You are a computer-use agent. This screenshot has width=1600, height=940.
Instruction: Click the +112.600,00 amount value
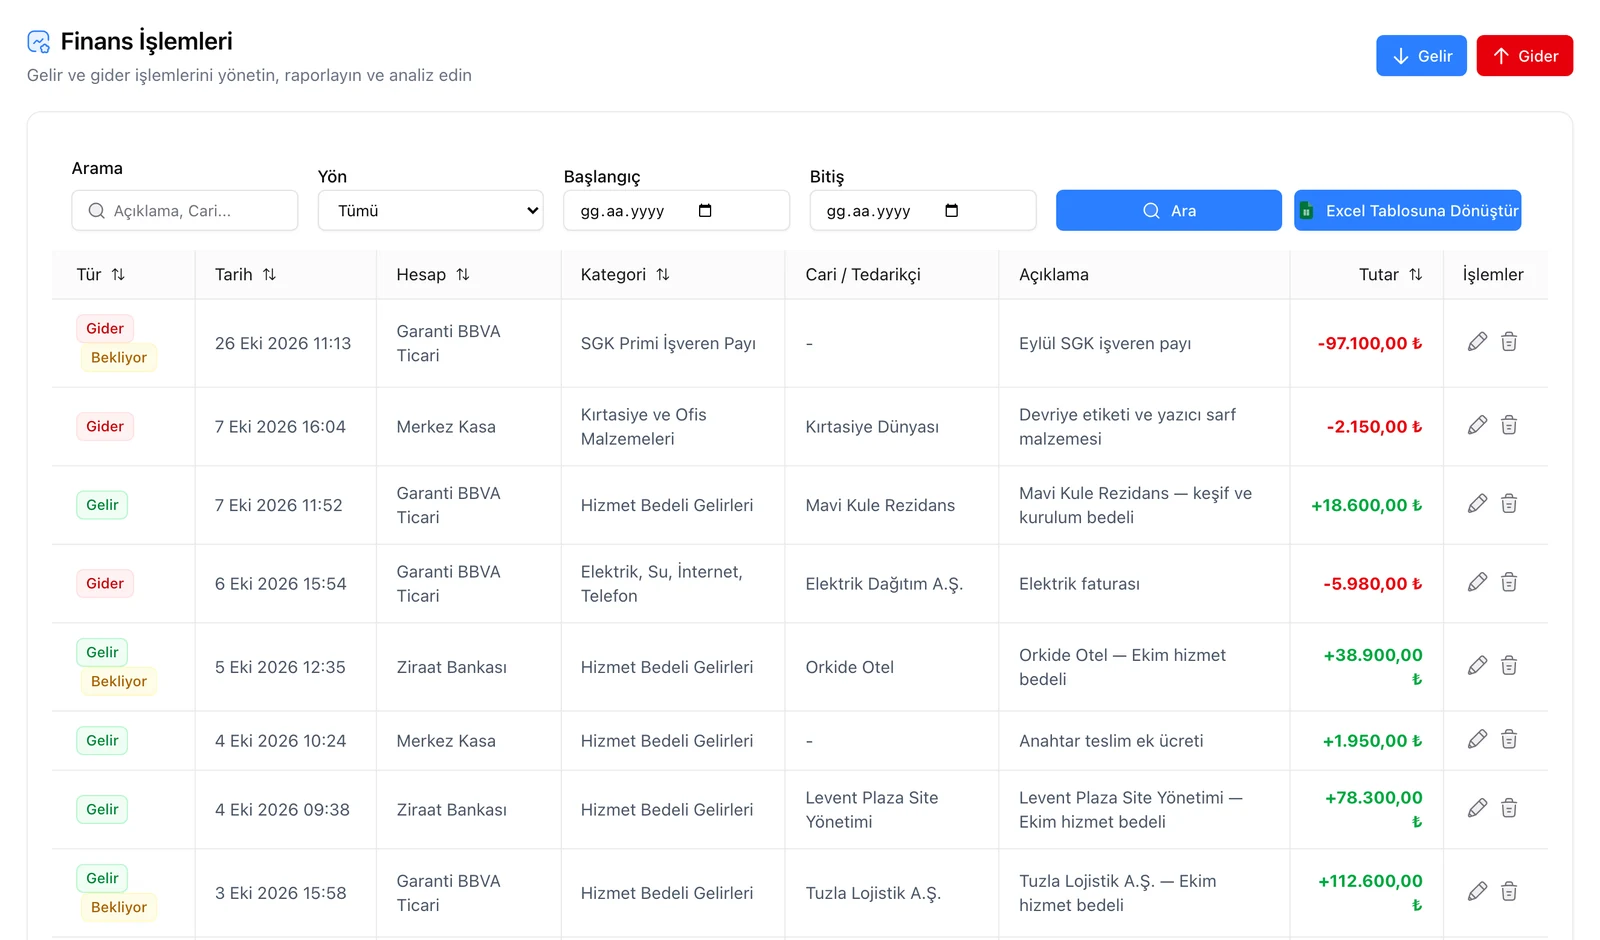(1370, 881)
